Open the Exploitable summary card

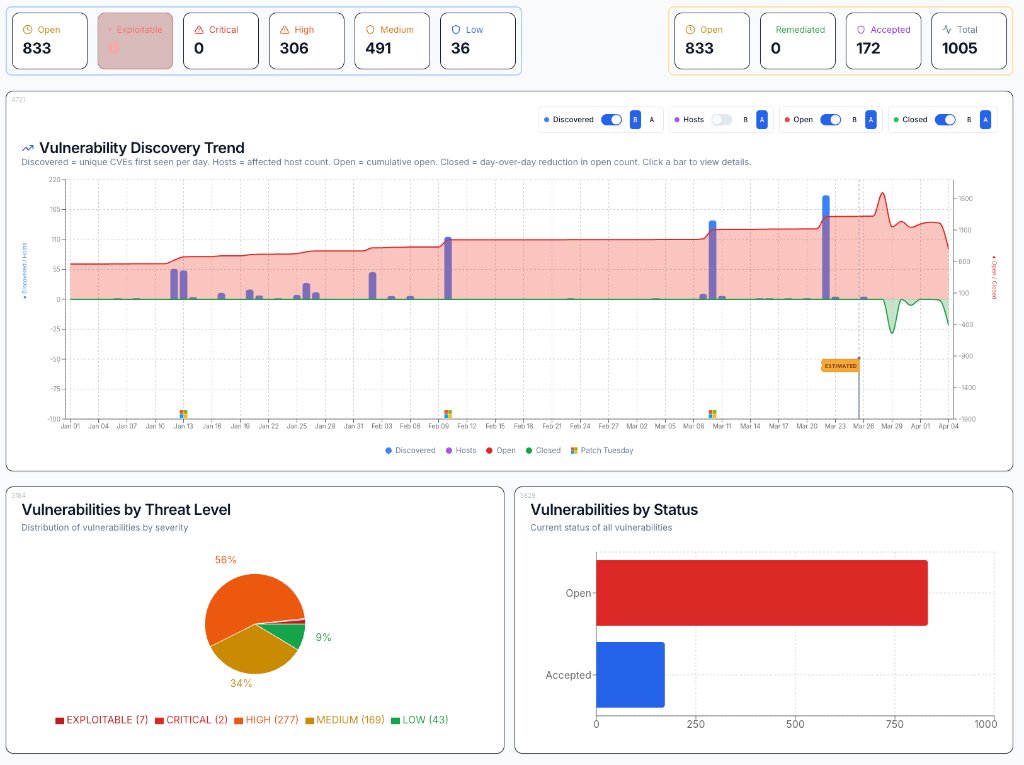(x=135, y=41)
